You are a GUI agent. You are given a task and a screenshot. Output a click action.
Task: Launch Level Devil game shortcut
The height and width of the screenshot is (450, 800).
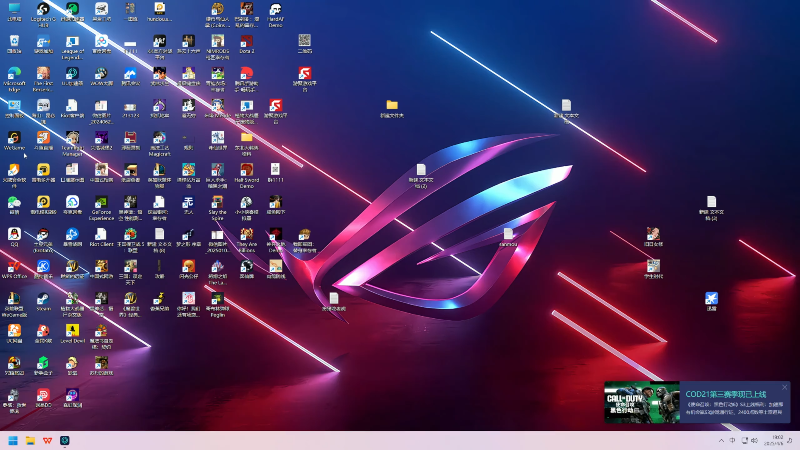coord(72,334)
